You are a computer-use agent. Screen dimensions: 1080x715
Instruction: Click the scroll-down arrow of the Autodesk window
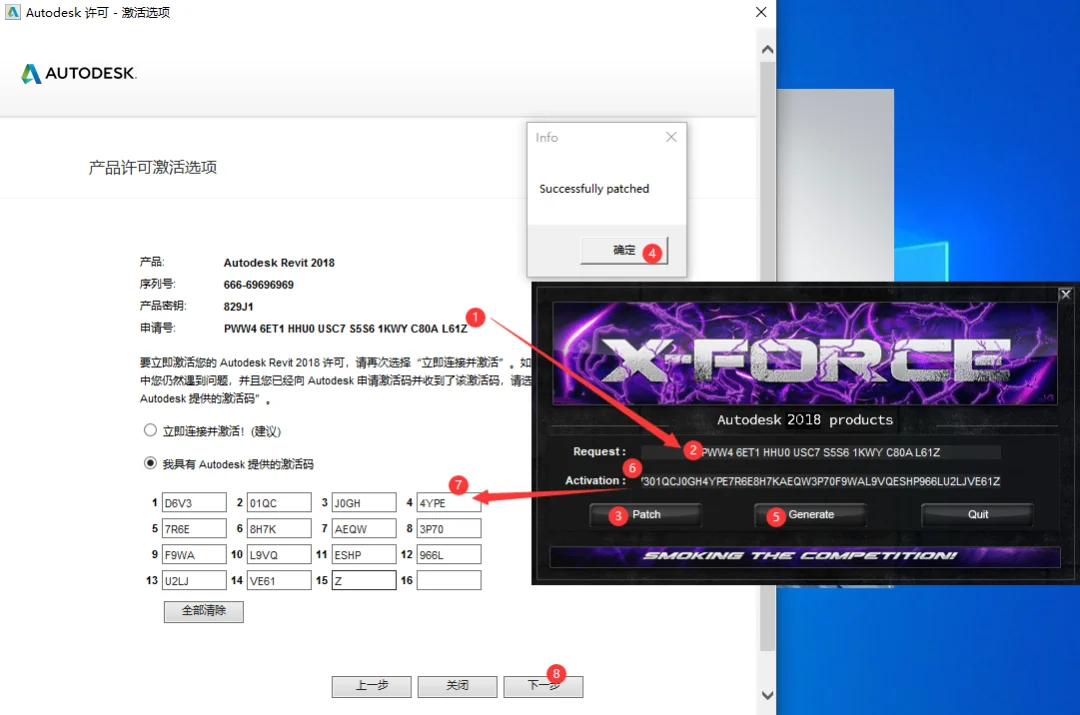[x=767, y=696]
